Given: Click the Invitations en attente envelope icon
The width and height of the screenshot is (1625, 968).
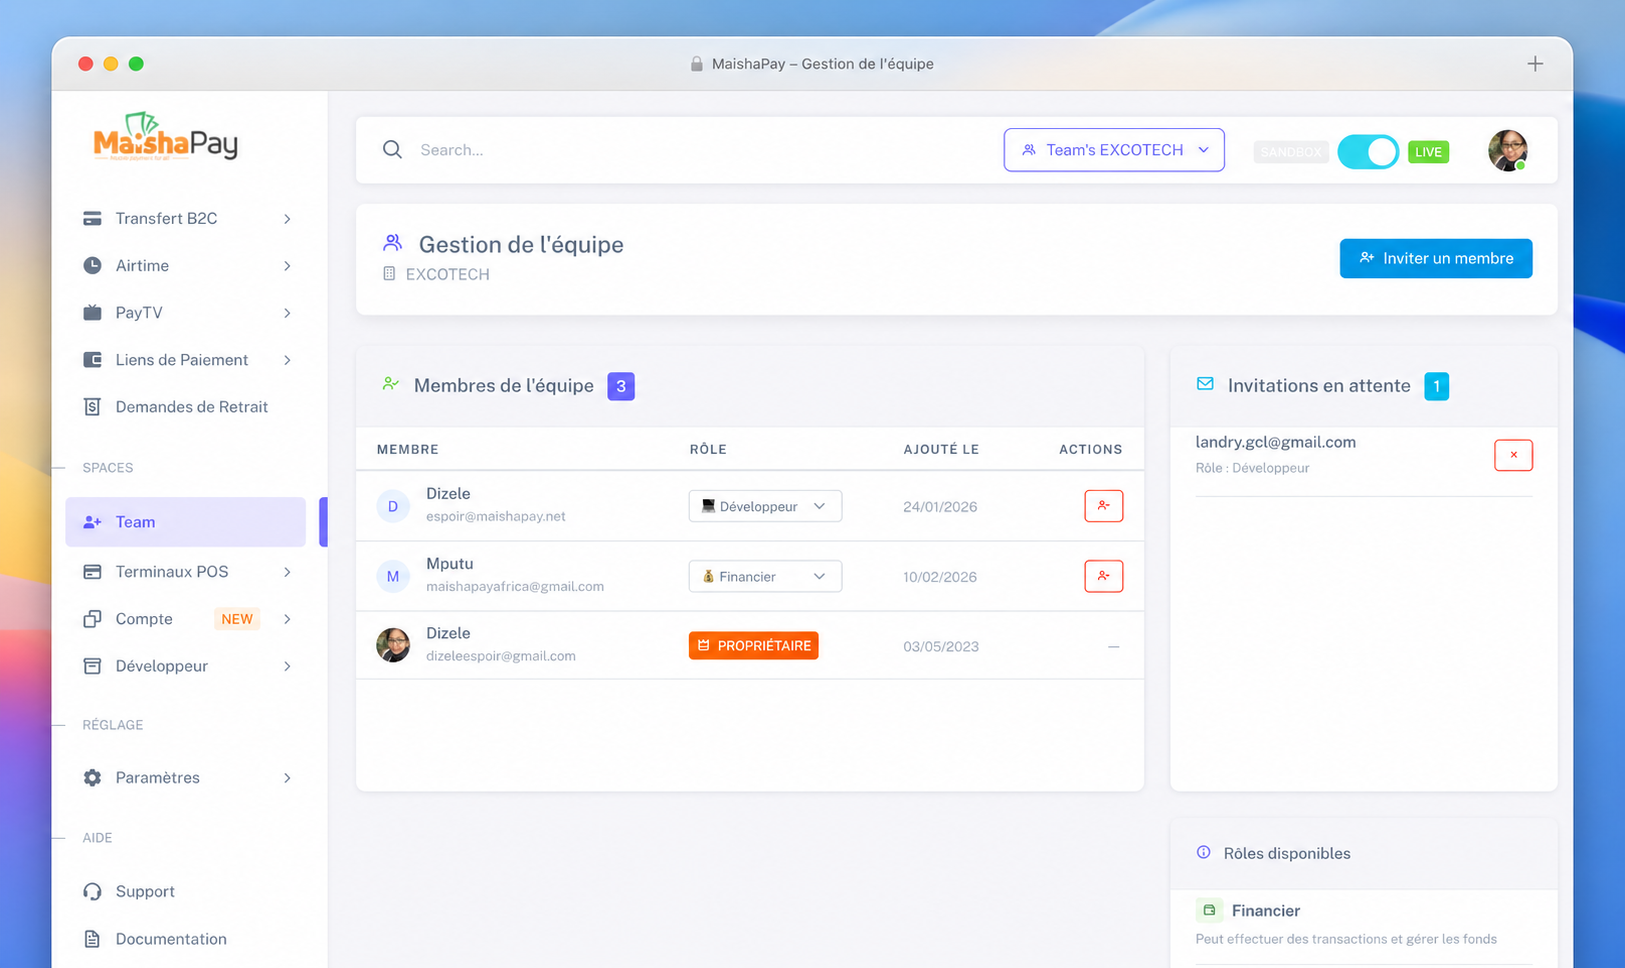Looking at the screenshot, I should click(1205, 384).
